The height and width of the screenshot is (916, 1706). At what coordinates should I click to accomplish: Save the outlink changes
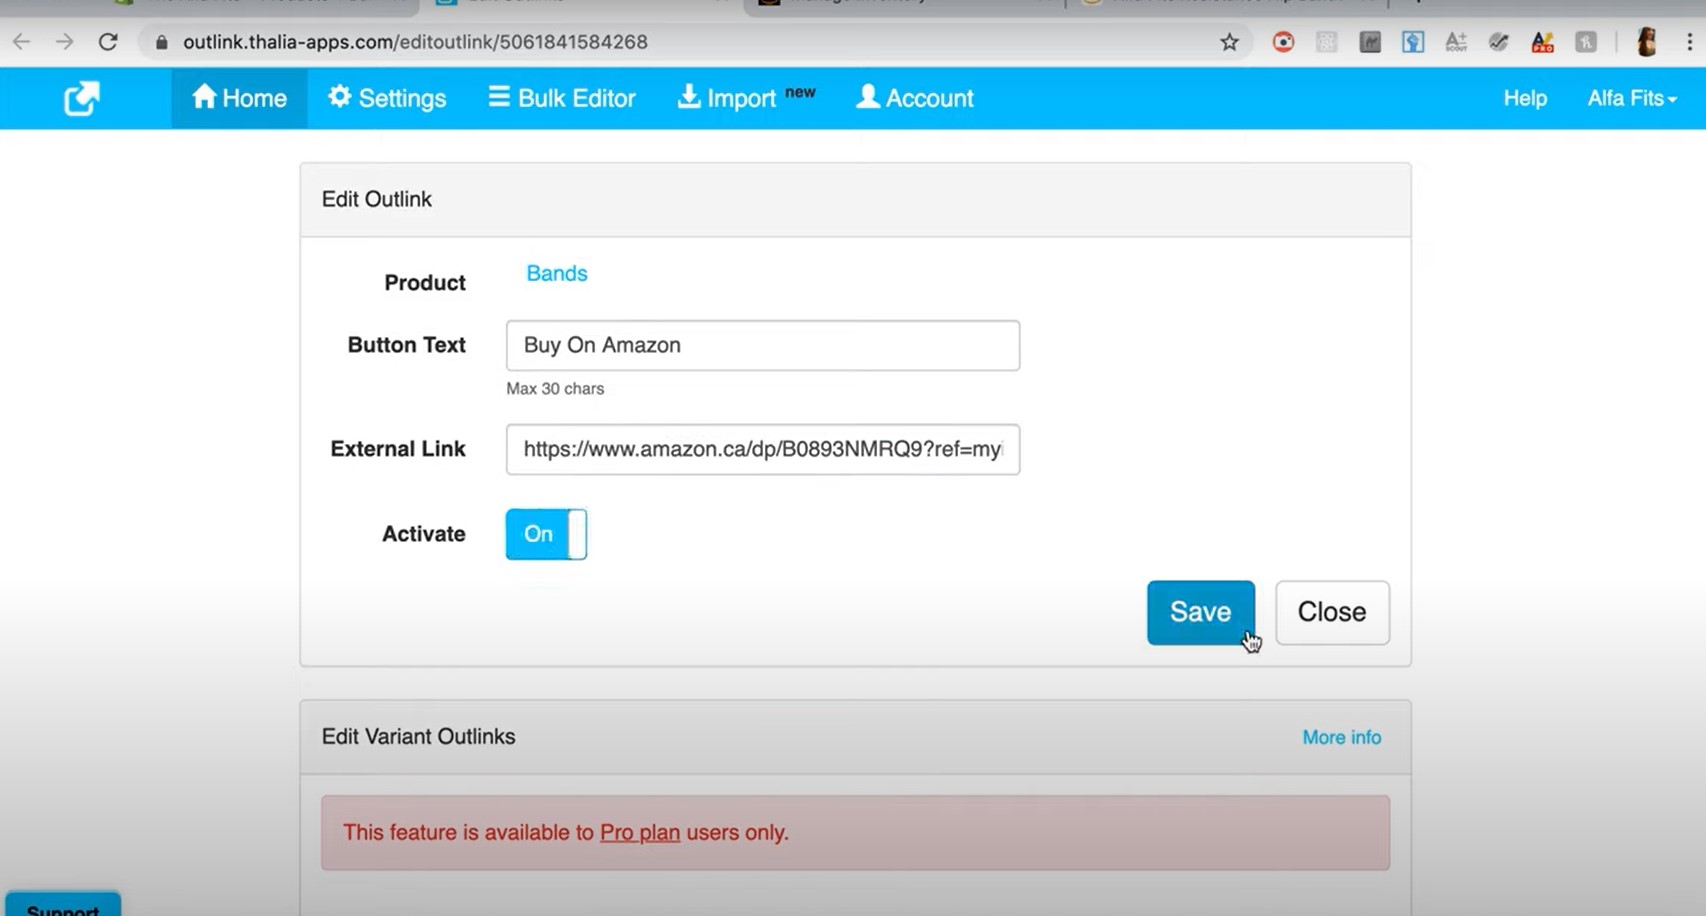click(x=1200, y=612)
